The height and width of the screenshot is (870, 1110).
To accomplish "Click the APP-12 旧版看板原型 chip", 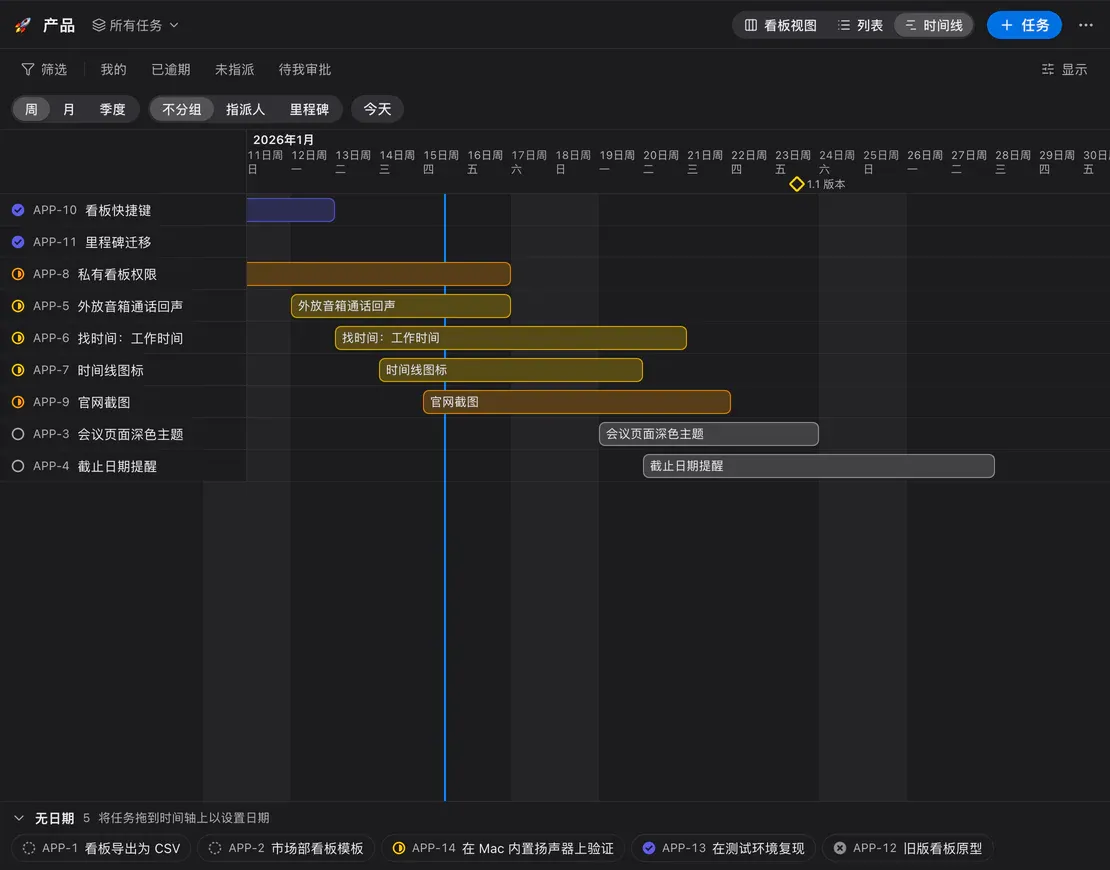I will click(908, 848).
